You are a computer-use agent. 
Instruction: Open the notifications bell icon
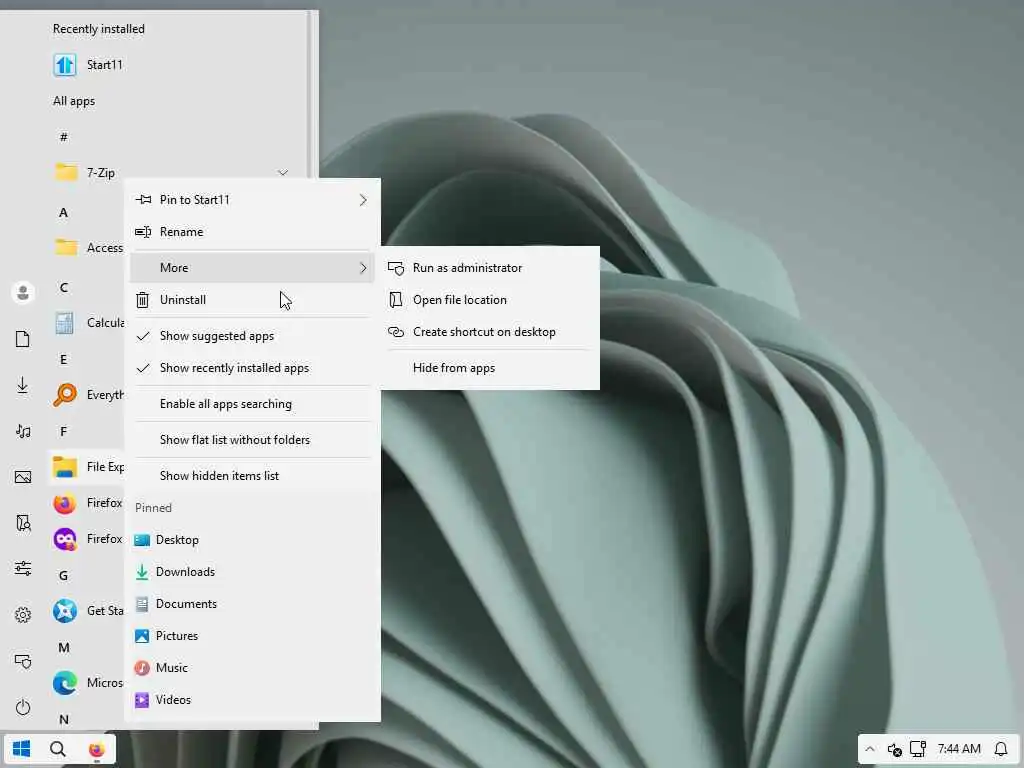pos(1000,748)
